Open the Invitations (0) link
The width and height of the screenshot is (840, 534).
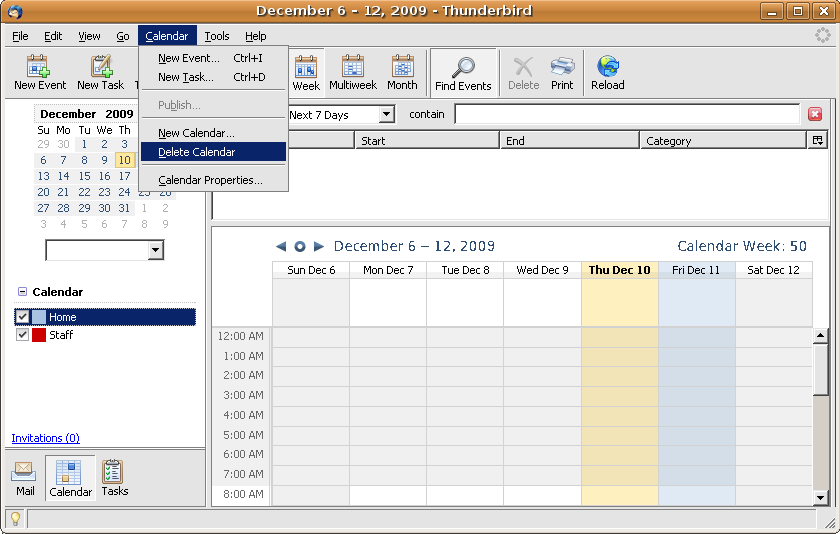[x=46, y=438]
